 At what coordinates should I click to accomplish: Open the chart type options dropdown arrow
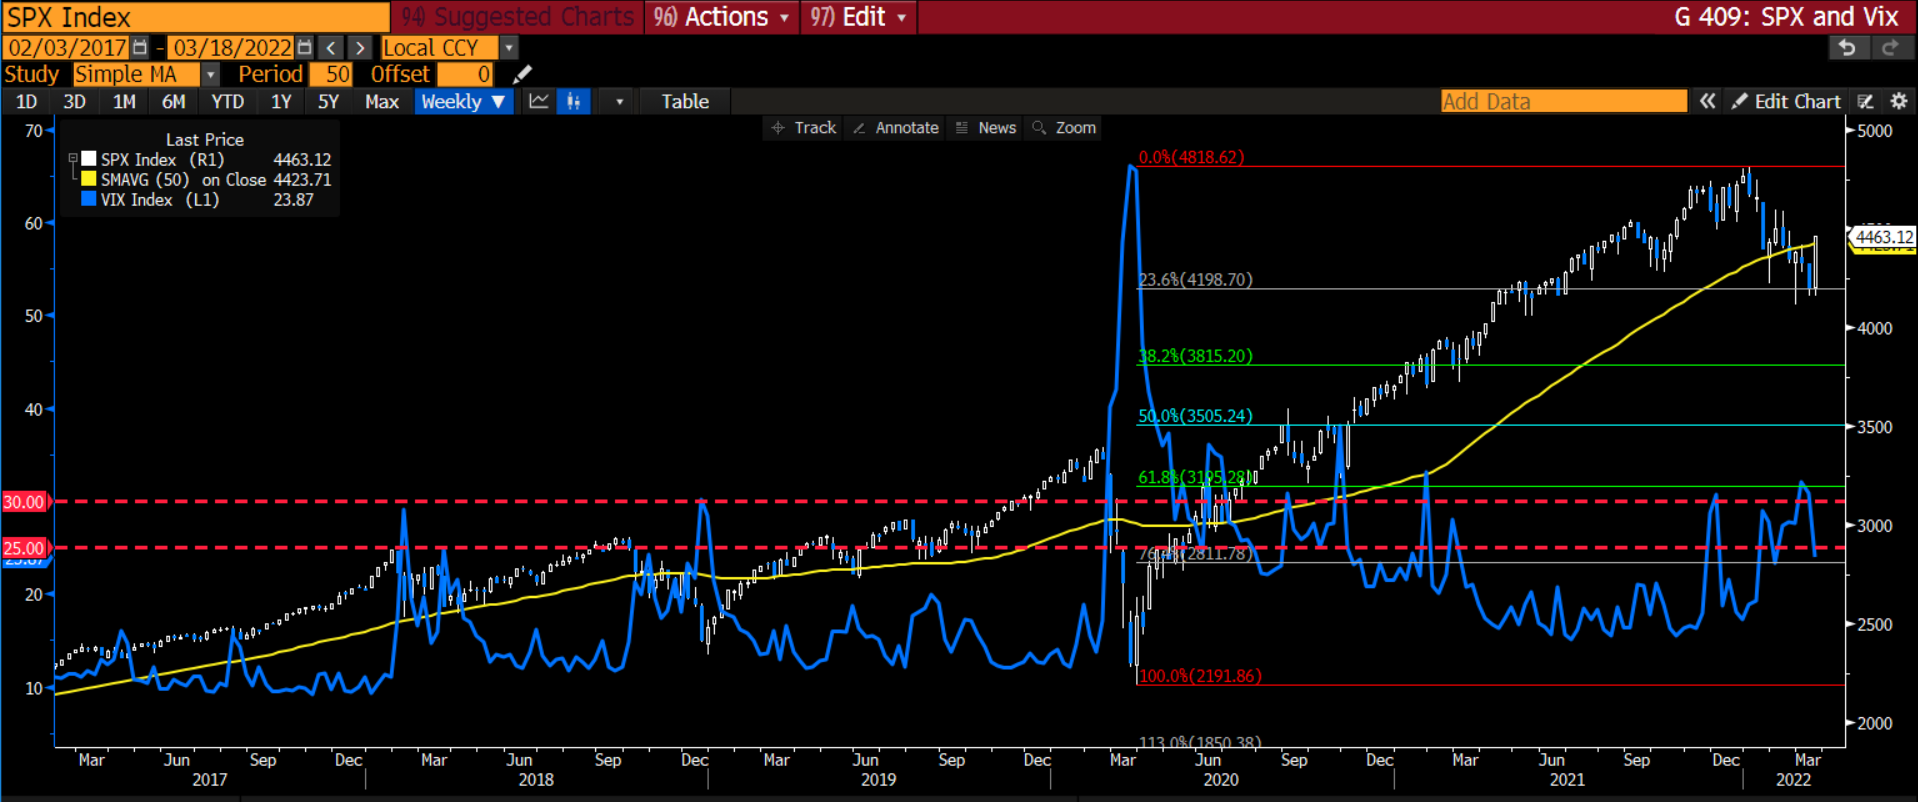(x=619, y=101)
